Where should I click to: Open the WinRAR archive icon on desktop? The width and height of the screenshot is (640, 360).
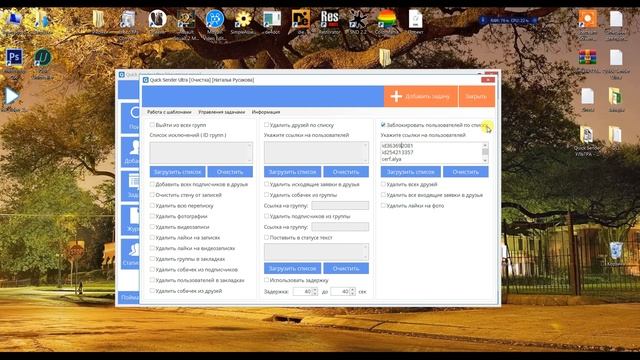tap(587, 58)
